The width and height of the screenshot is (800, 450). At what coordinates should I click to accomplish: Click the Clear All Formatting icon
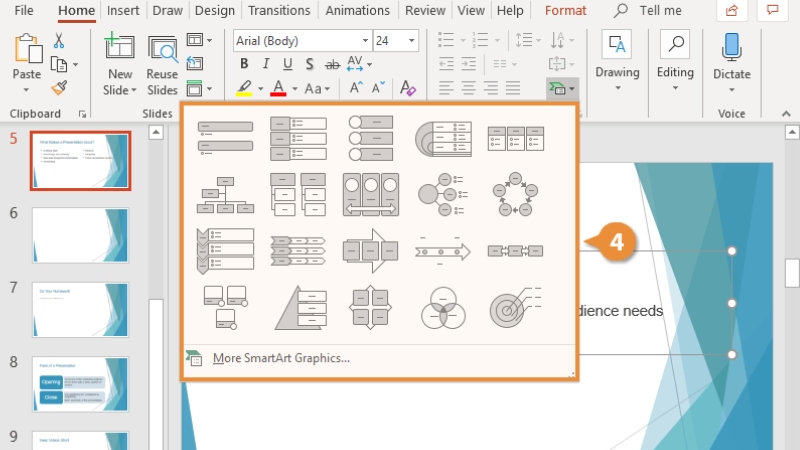[408, 88]
